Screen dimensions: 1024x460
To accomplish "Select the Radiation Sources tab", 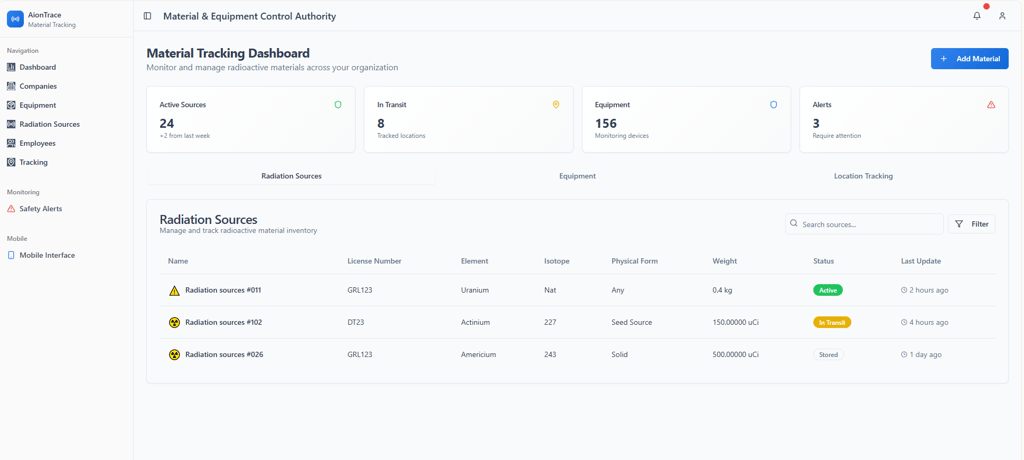I will click(291, 176).
